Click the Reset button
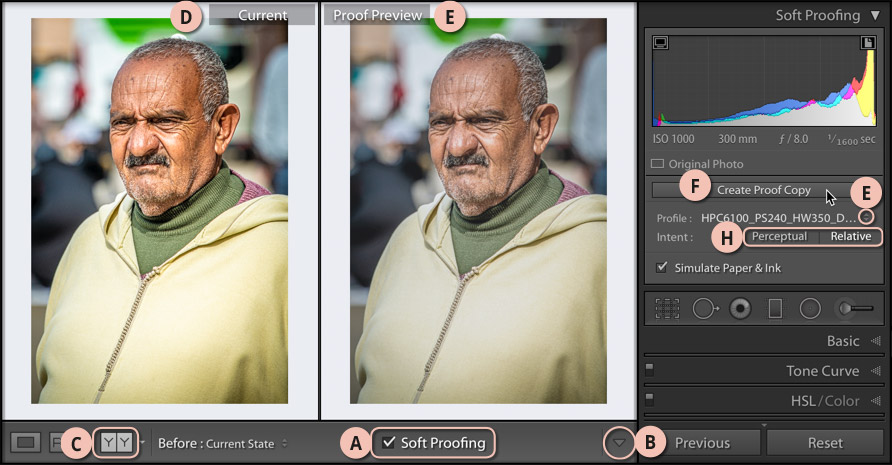The height and width of the screenshot is (465, 892). (x=825, y=443)
